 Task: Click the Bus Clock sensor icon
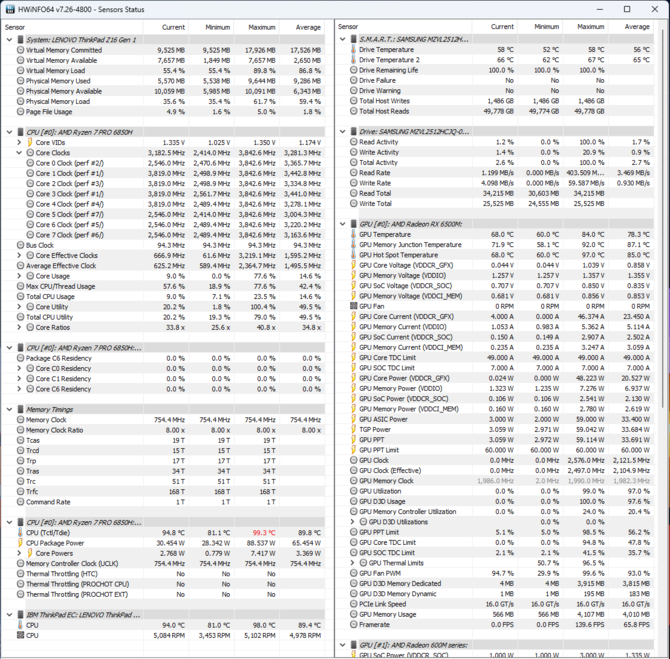[20, 245]
